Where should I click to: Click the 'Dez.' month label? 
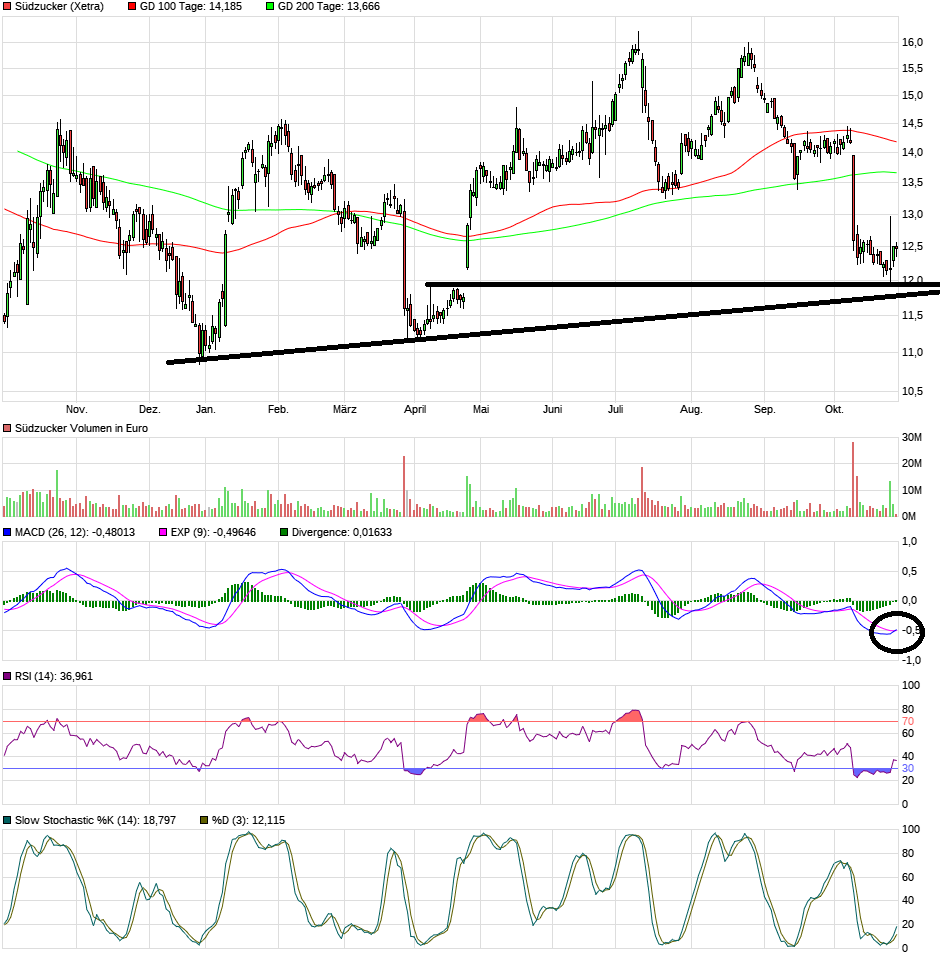(150, 409)
